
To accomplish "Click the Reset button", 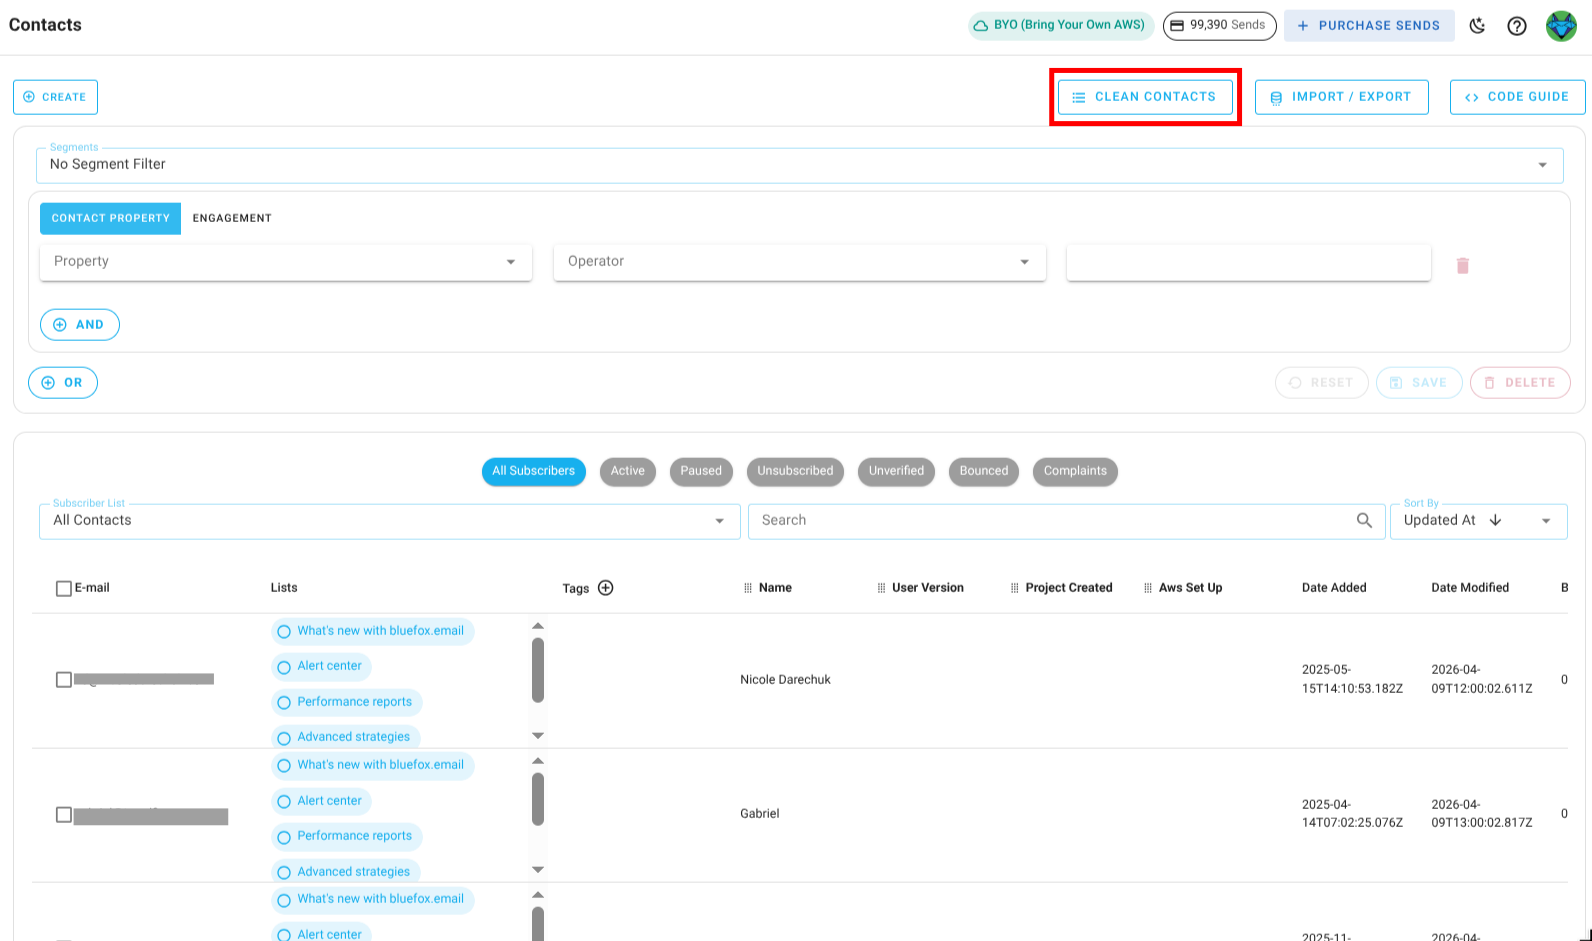I will pos(1321,383).
